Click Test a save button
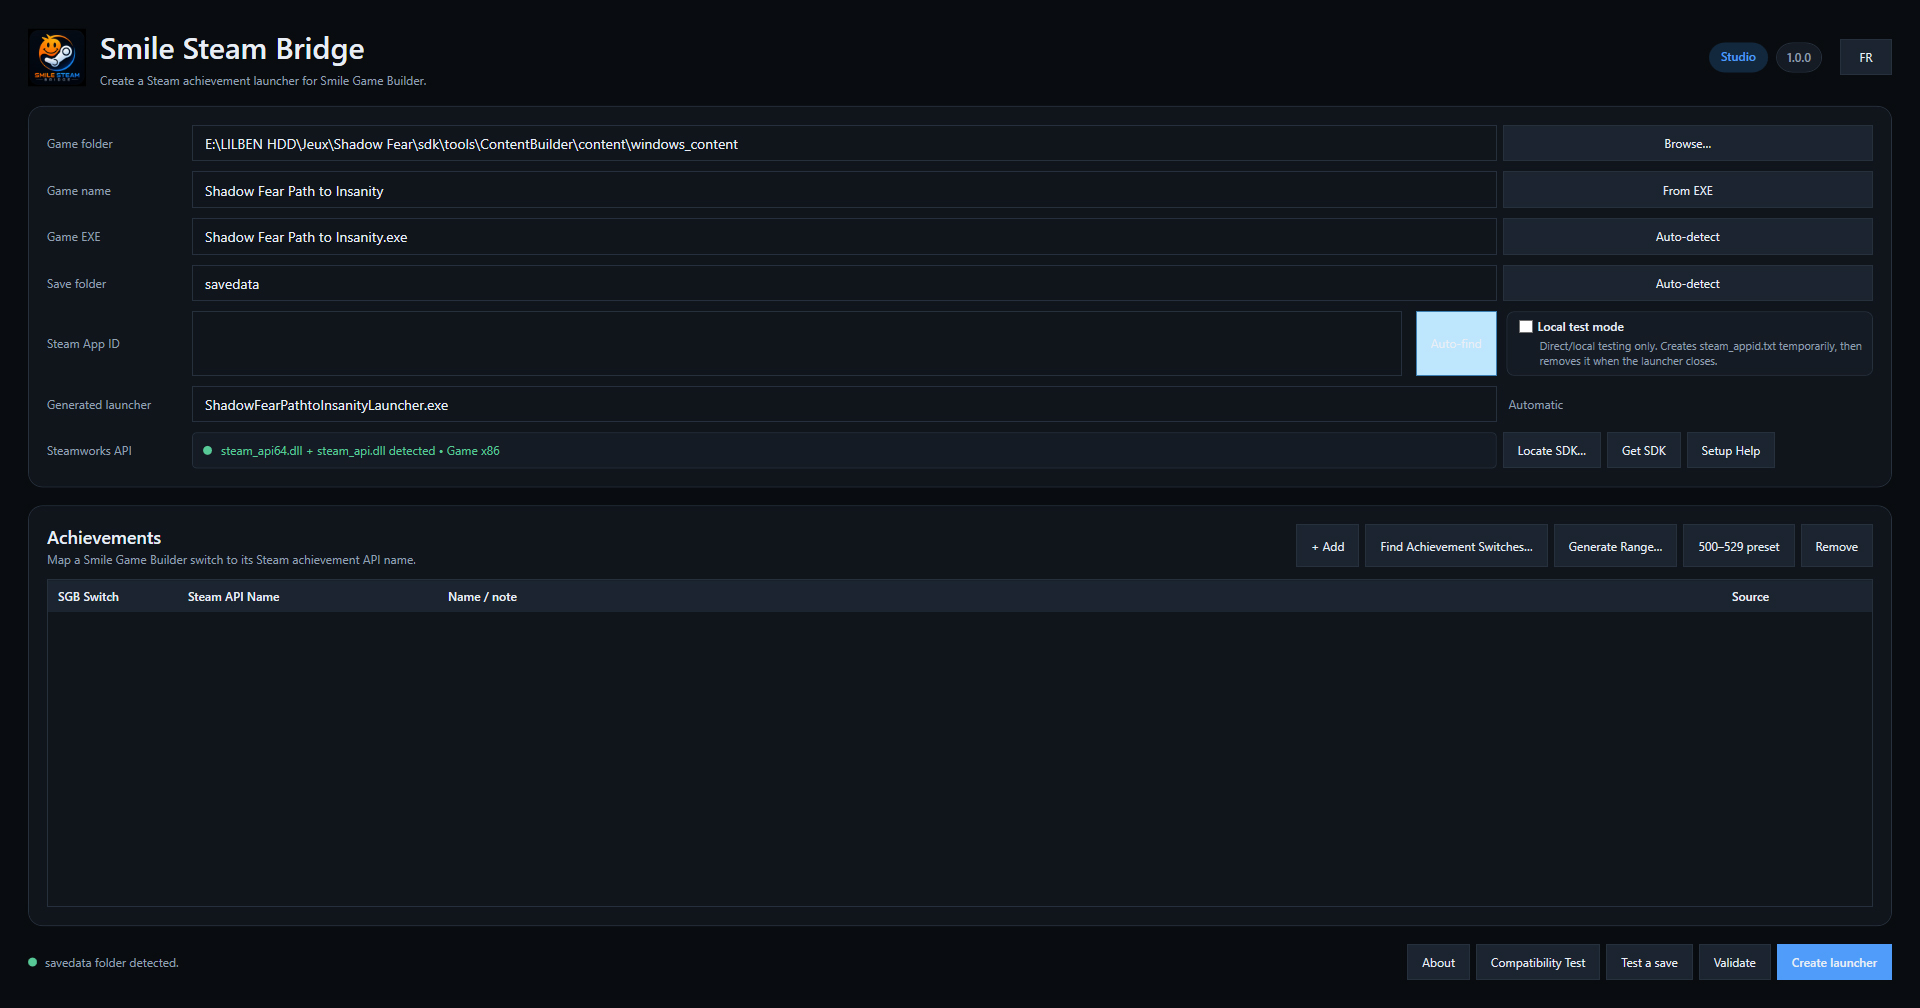The height and width of the screenshot is (1008, 1920). 1650,963
